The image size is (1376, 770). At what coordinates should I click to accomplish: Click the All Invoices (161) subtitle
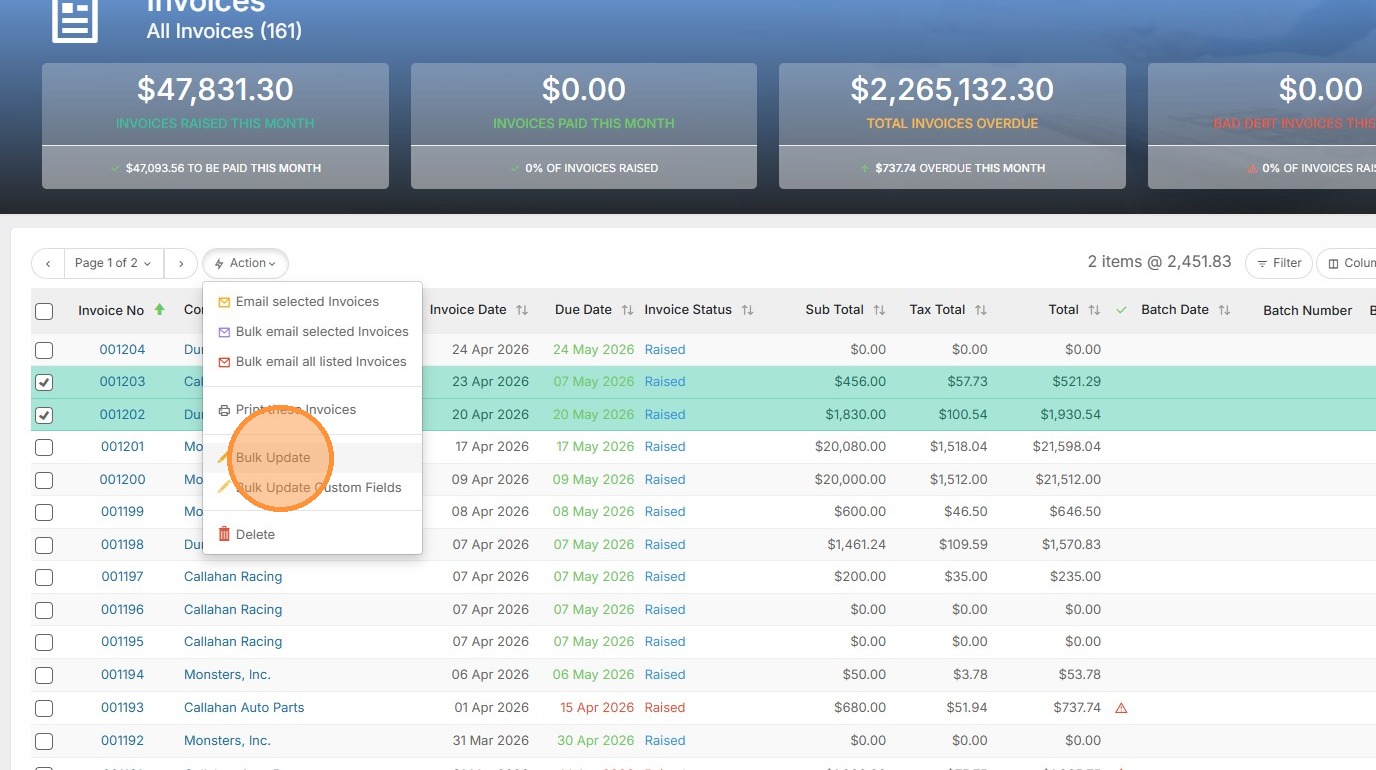(x=224, y=31)
